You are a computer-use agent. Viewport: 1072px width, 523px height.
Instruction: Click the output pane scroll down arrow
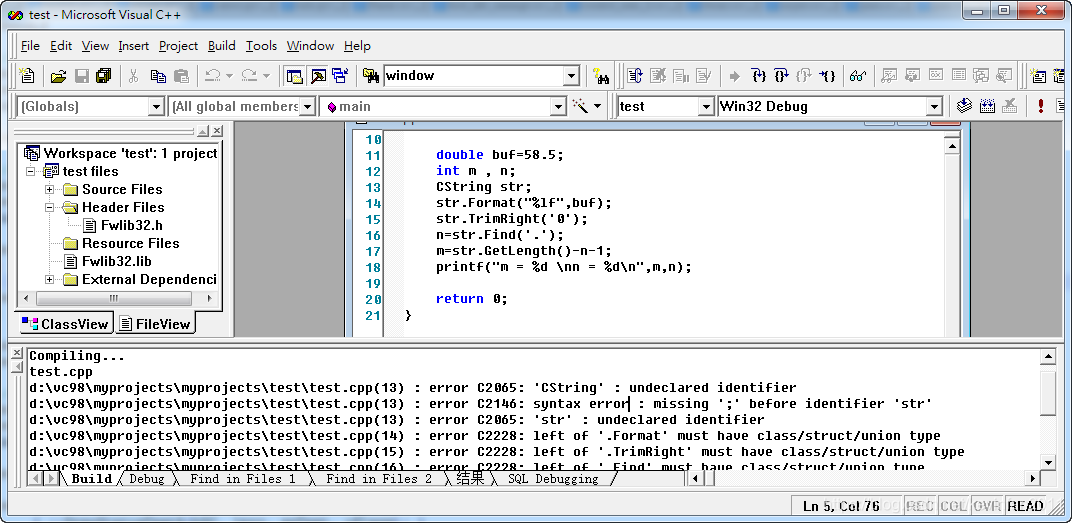click(x=1047, y=462)
